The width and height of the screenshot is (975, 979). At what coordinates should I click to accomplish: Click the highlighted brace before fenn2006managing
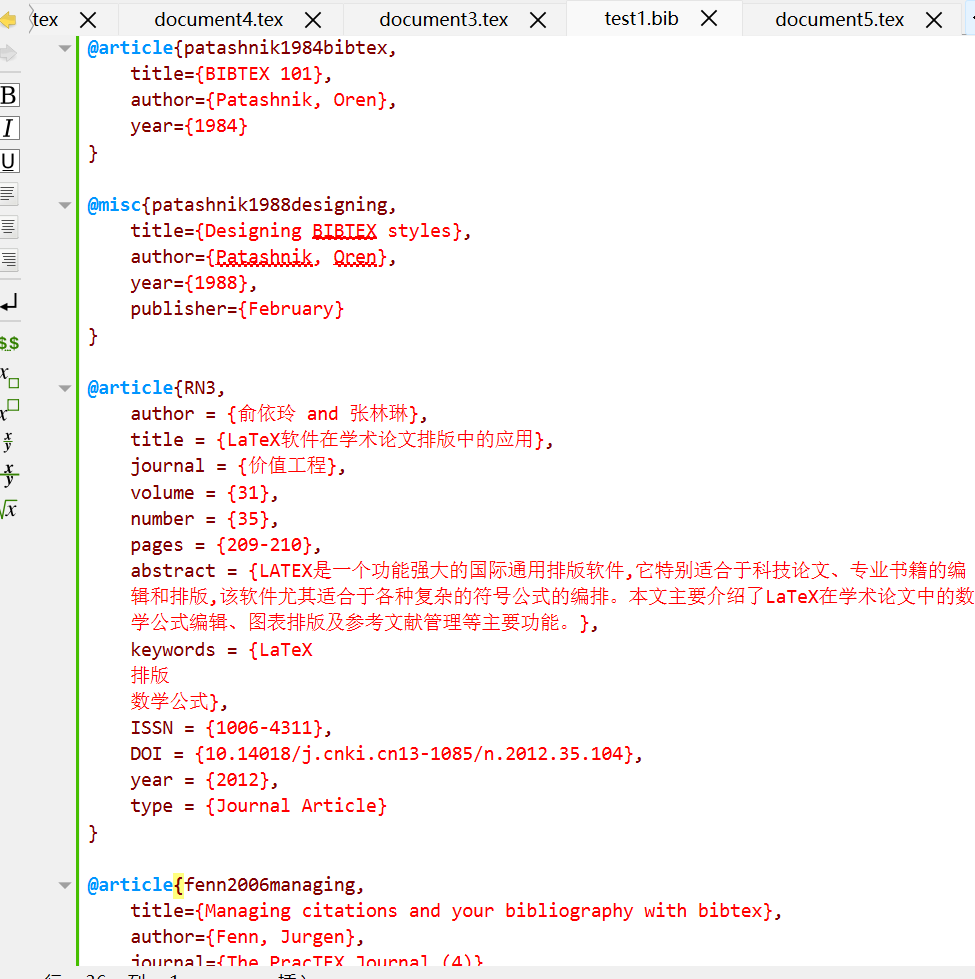179,885
